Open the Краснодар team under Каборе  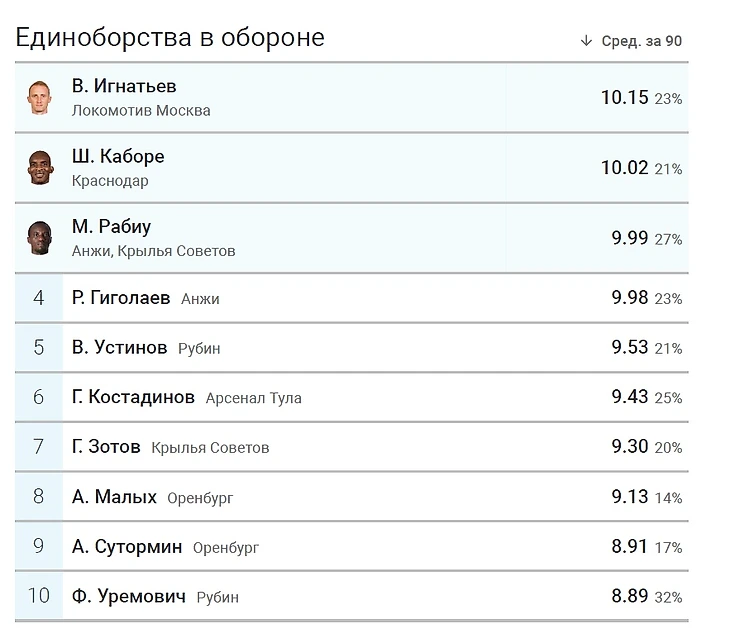click(110, 181)
